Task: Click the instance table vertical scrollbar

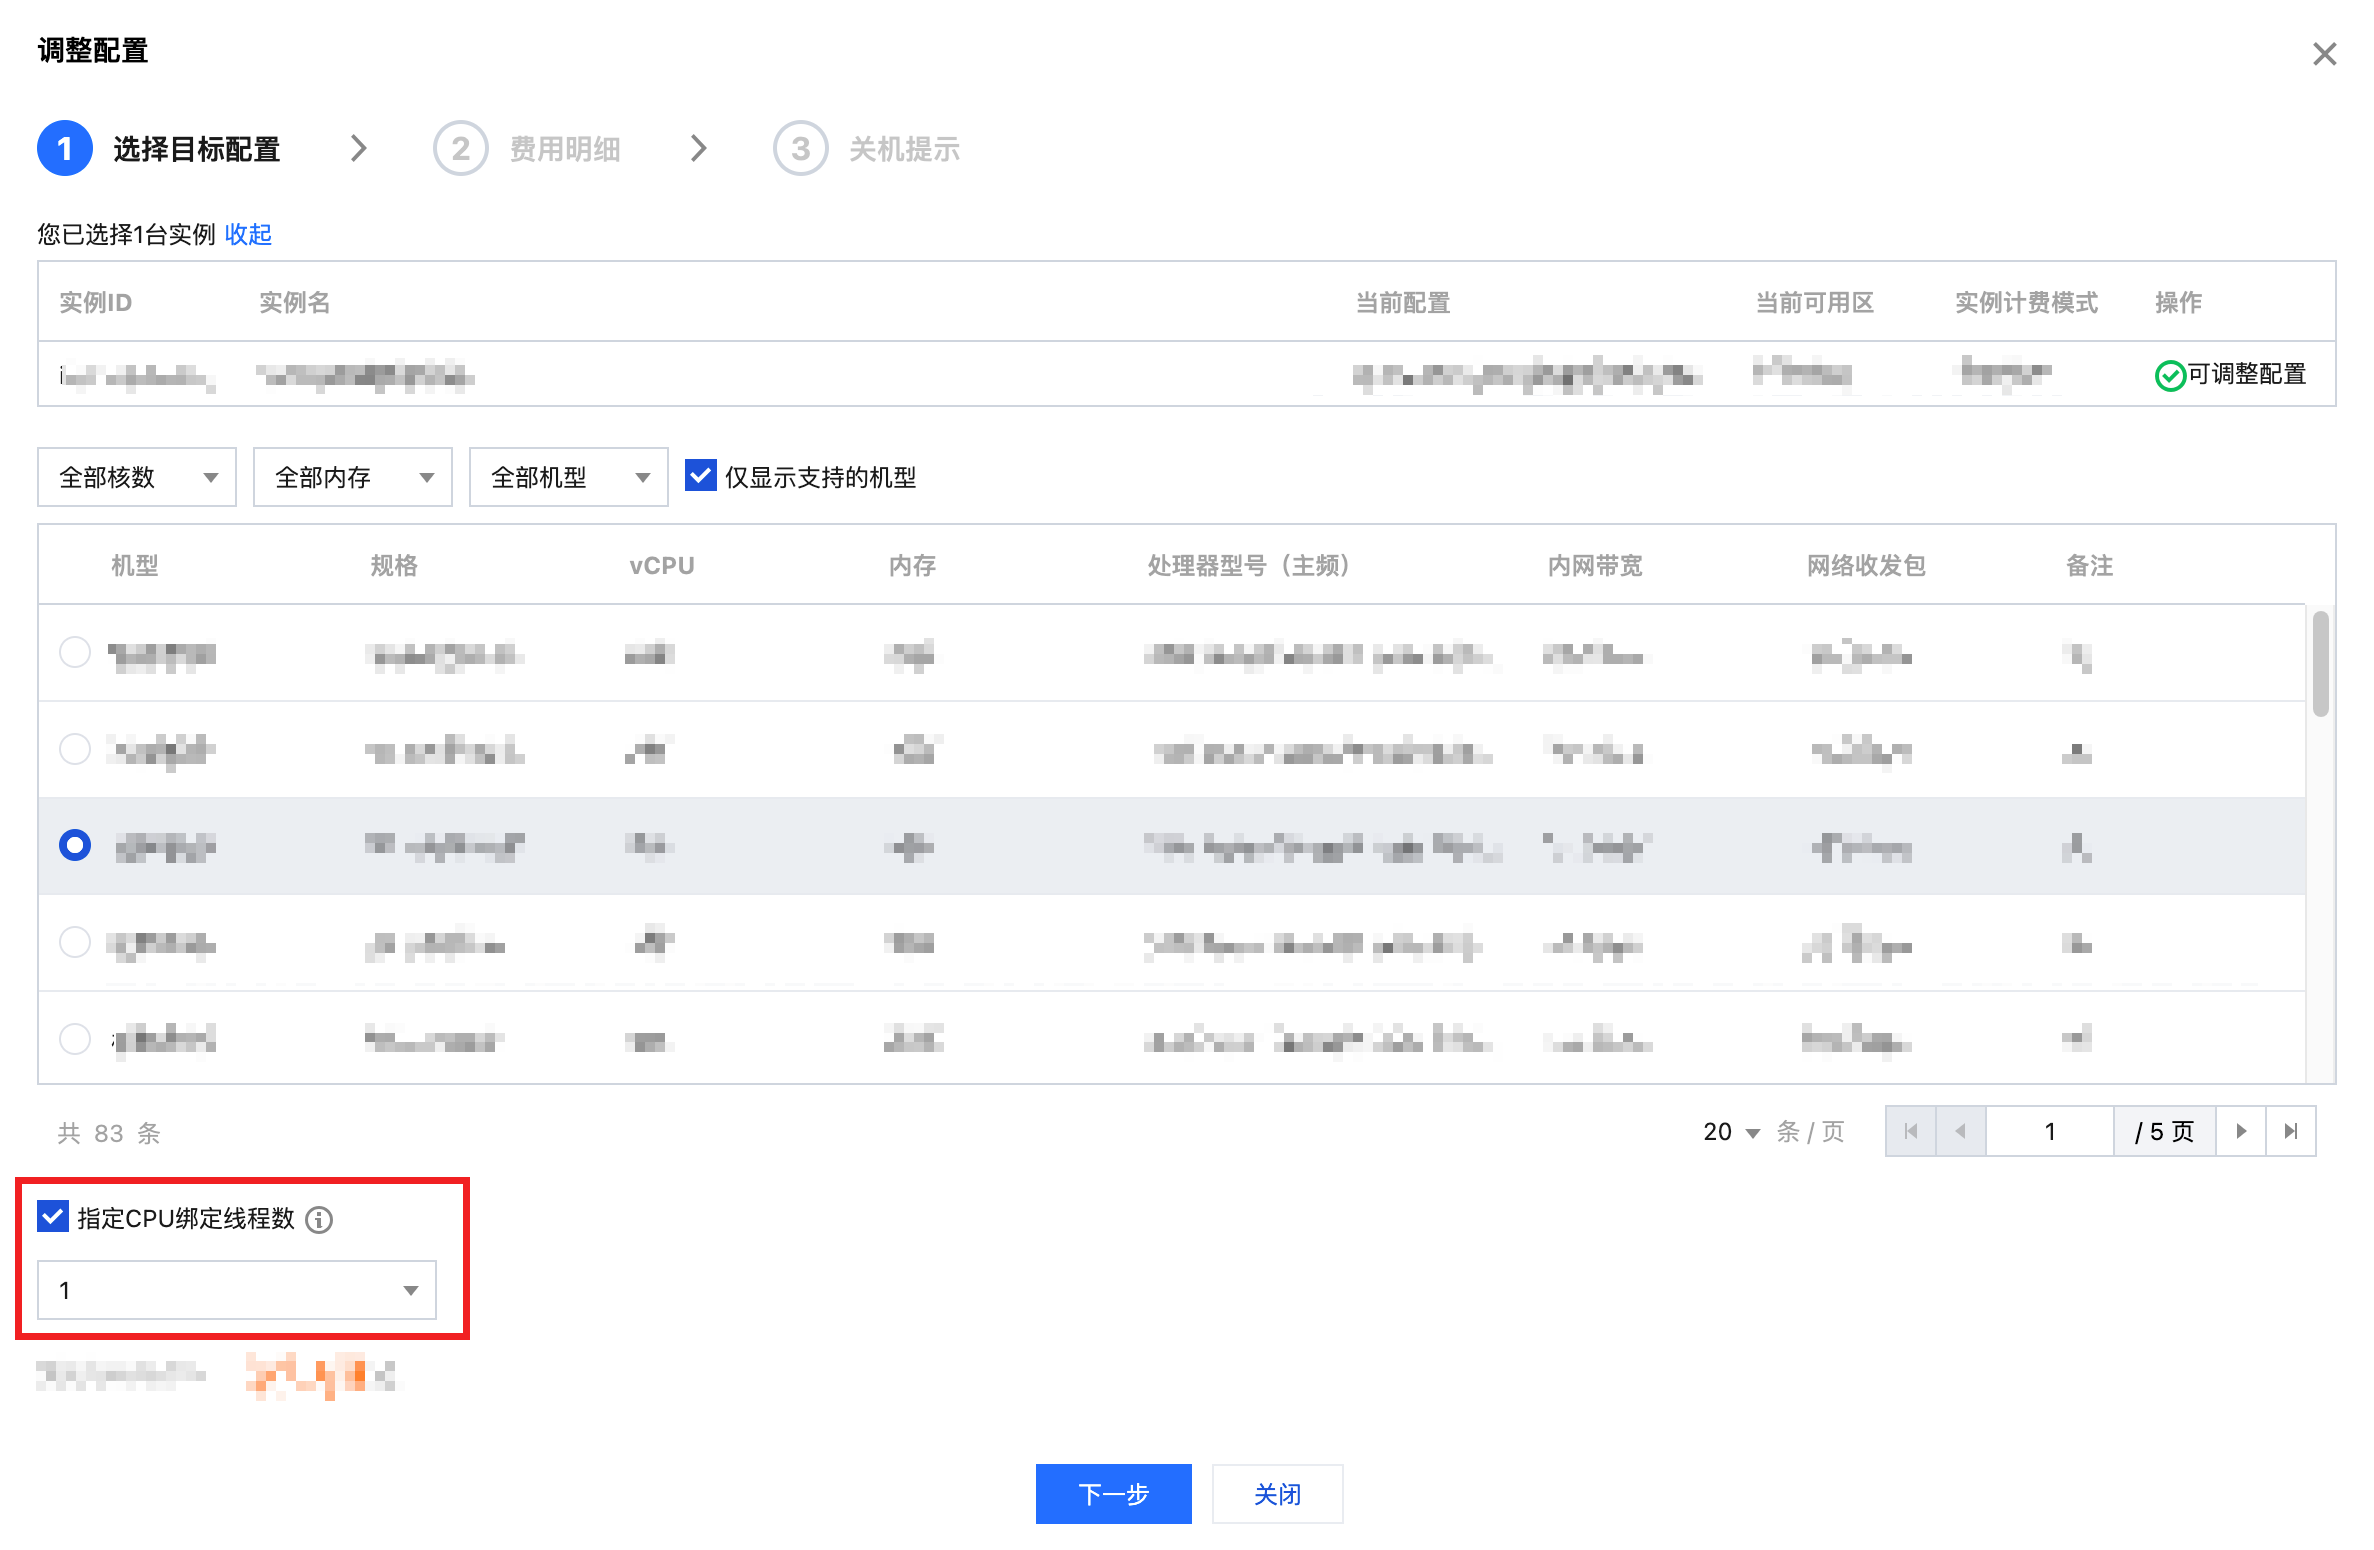Action: [x=2320, y=665]
